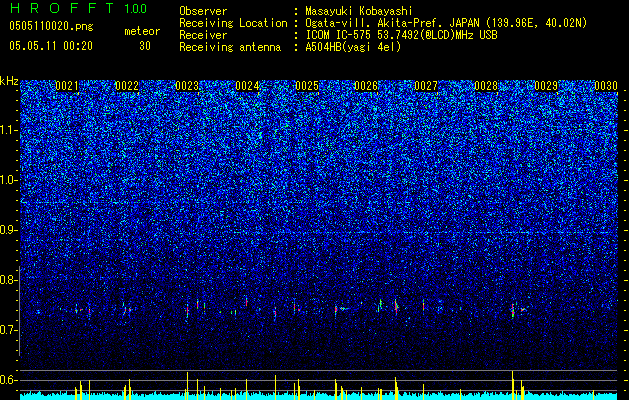Image resolution: width=629 pixels, height=400 pixels.
Task: Click the file name 0505110020.png
Action: pyautogui.click(x=51, y=26)
